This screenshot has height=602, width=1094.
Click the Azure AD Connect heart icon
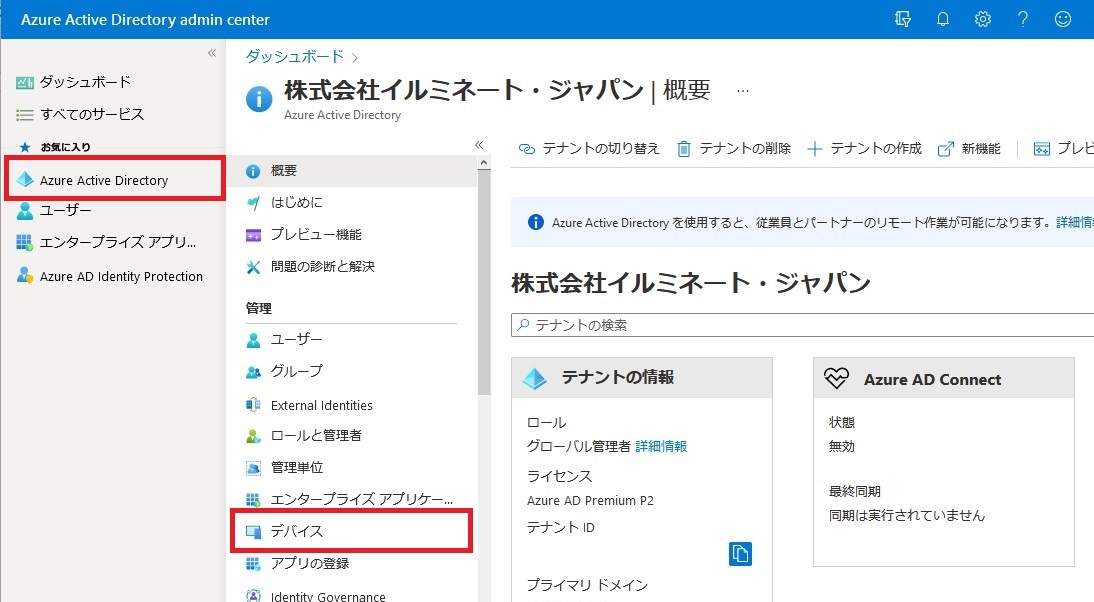836,379
